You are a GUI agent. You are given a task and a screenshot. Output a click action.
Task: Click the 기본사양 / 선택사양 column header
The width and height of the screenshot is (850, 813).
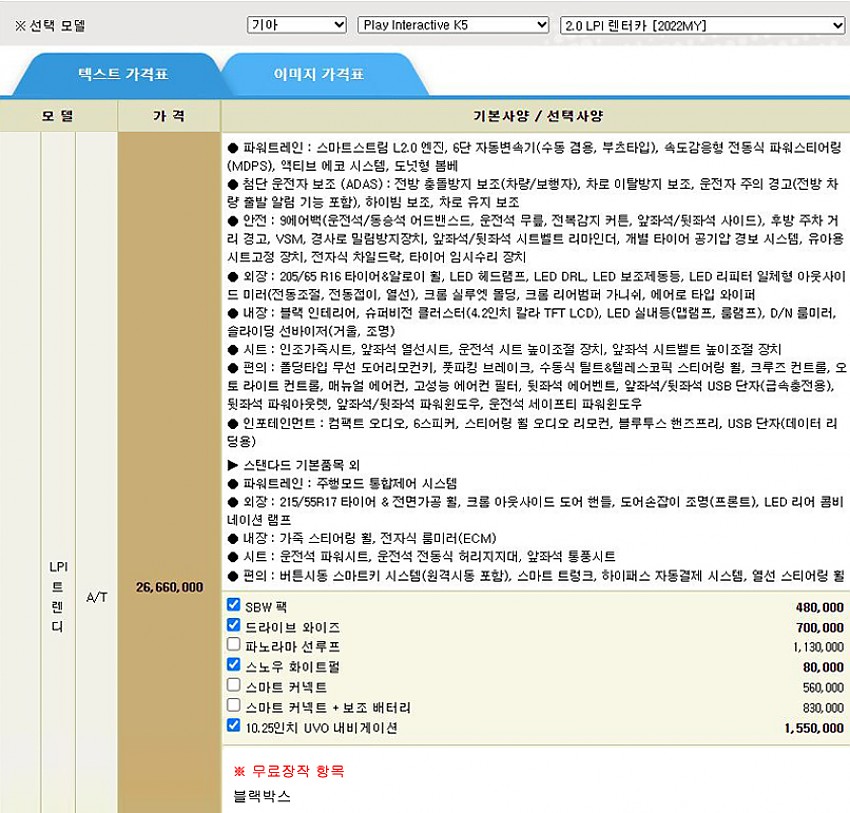pyautogui.click(x=537, y=116)
